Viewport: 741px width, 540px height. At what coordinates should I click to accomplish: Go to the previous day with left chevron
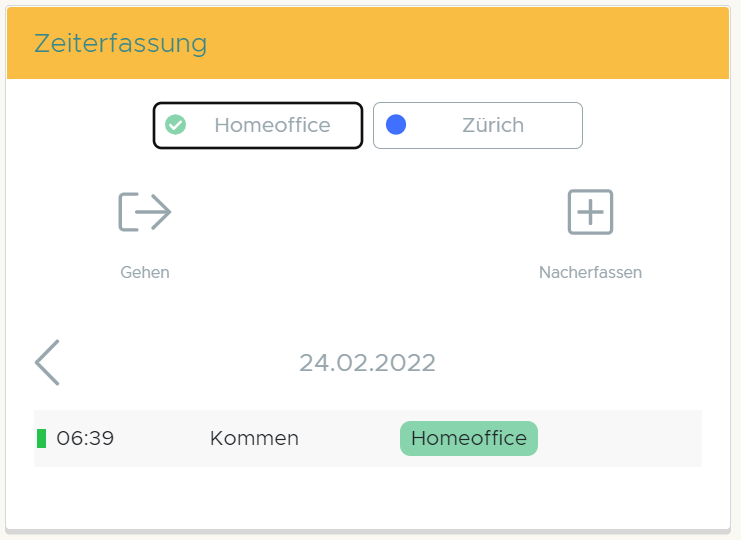point(47,362)
